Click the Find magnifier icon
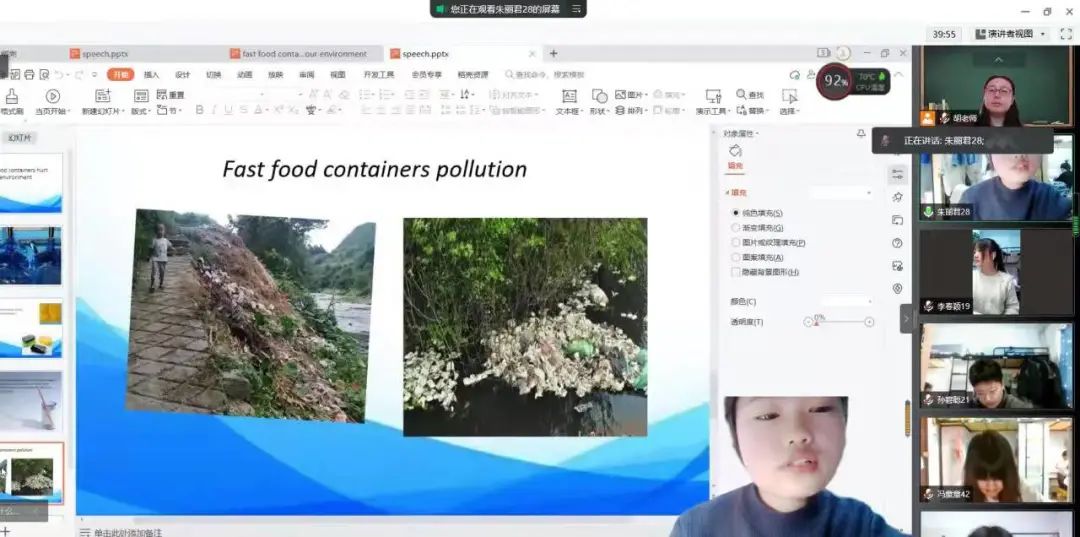Screen dimensions: 1080x537 pyautogui.click(x=741, y=95)
